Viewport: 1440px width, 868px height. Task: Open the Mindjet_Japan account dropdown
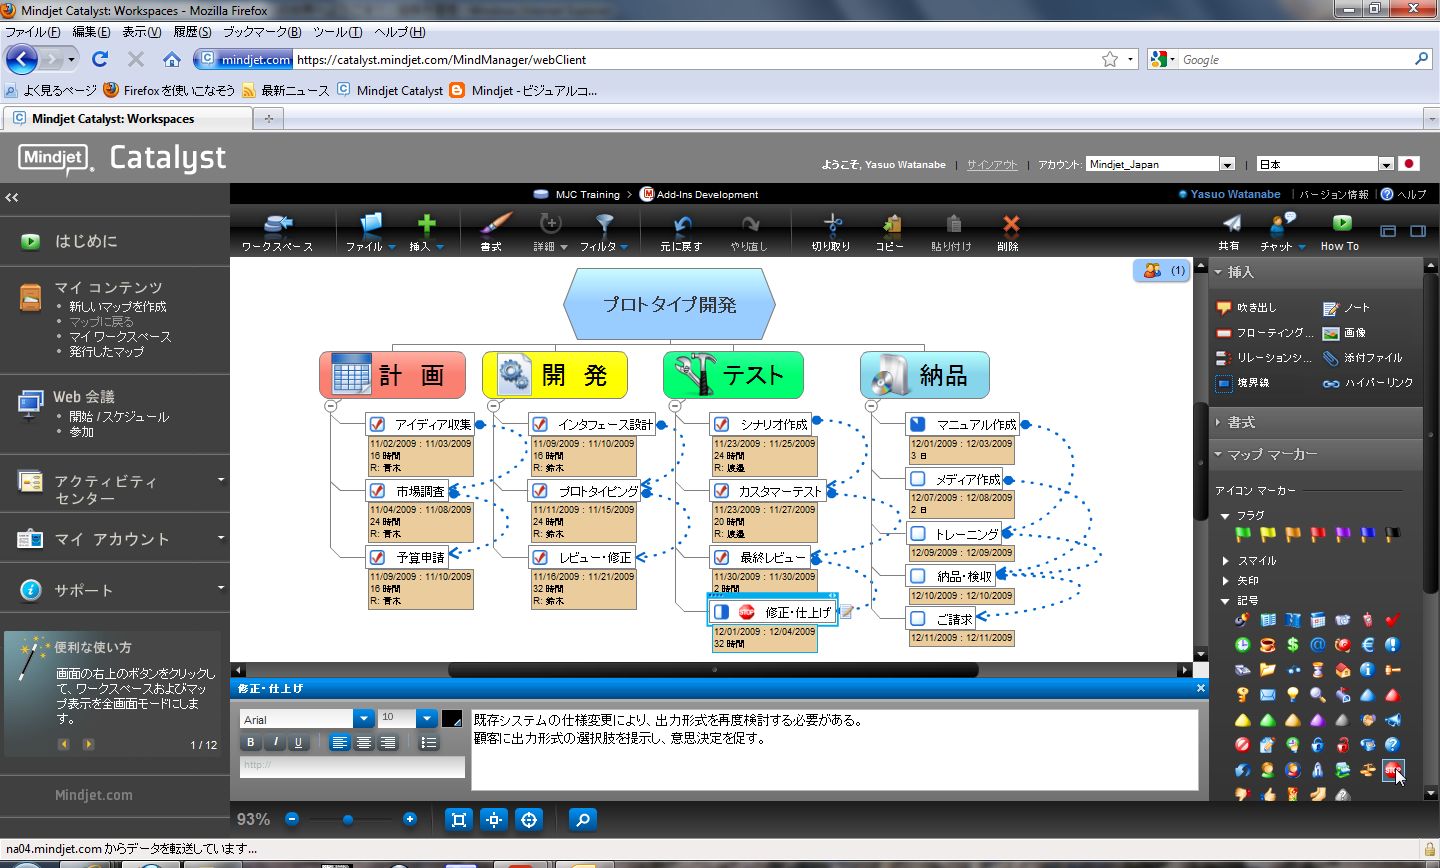tap(1227, 164)
